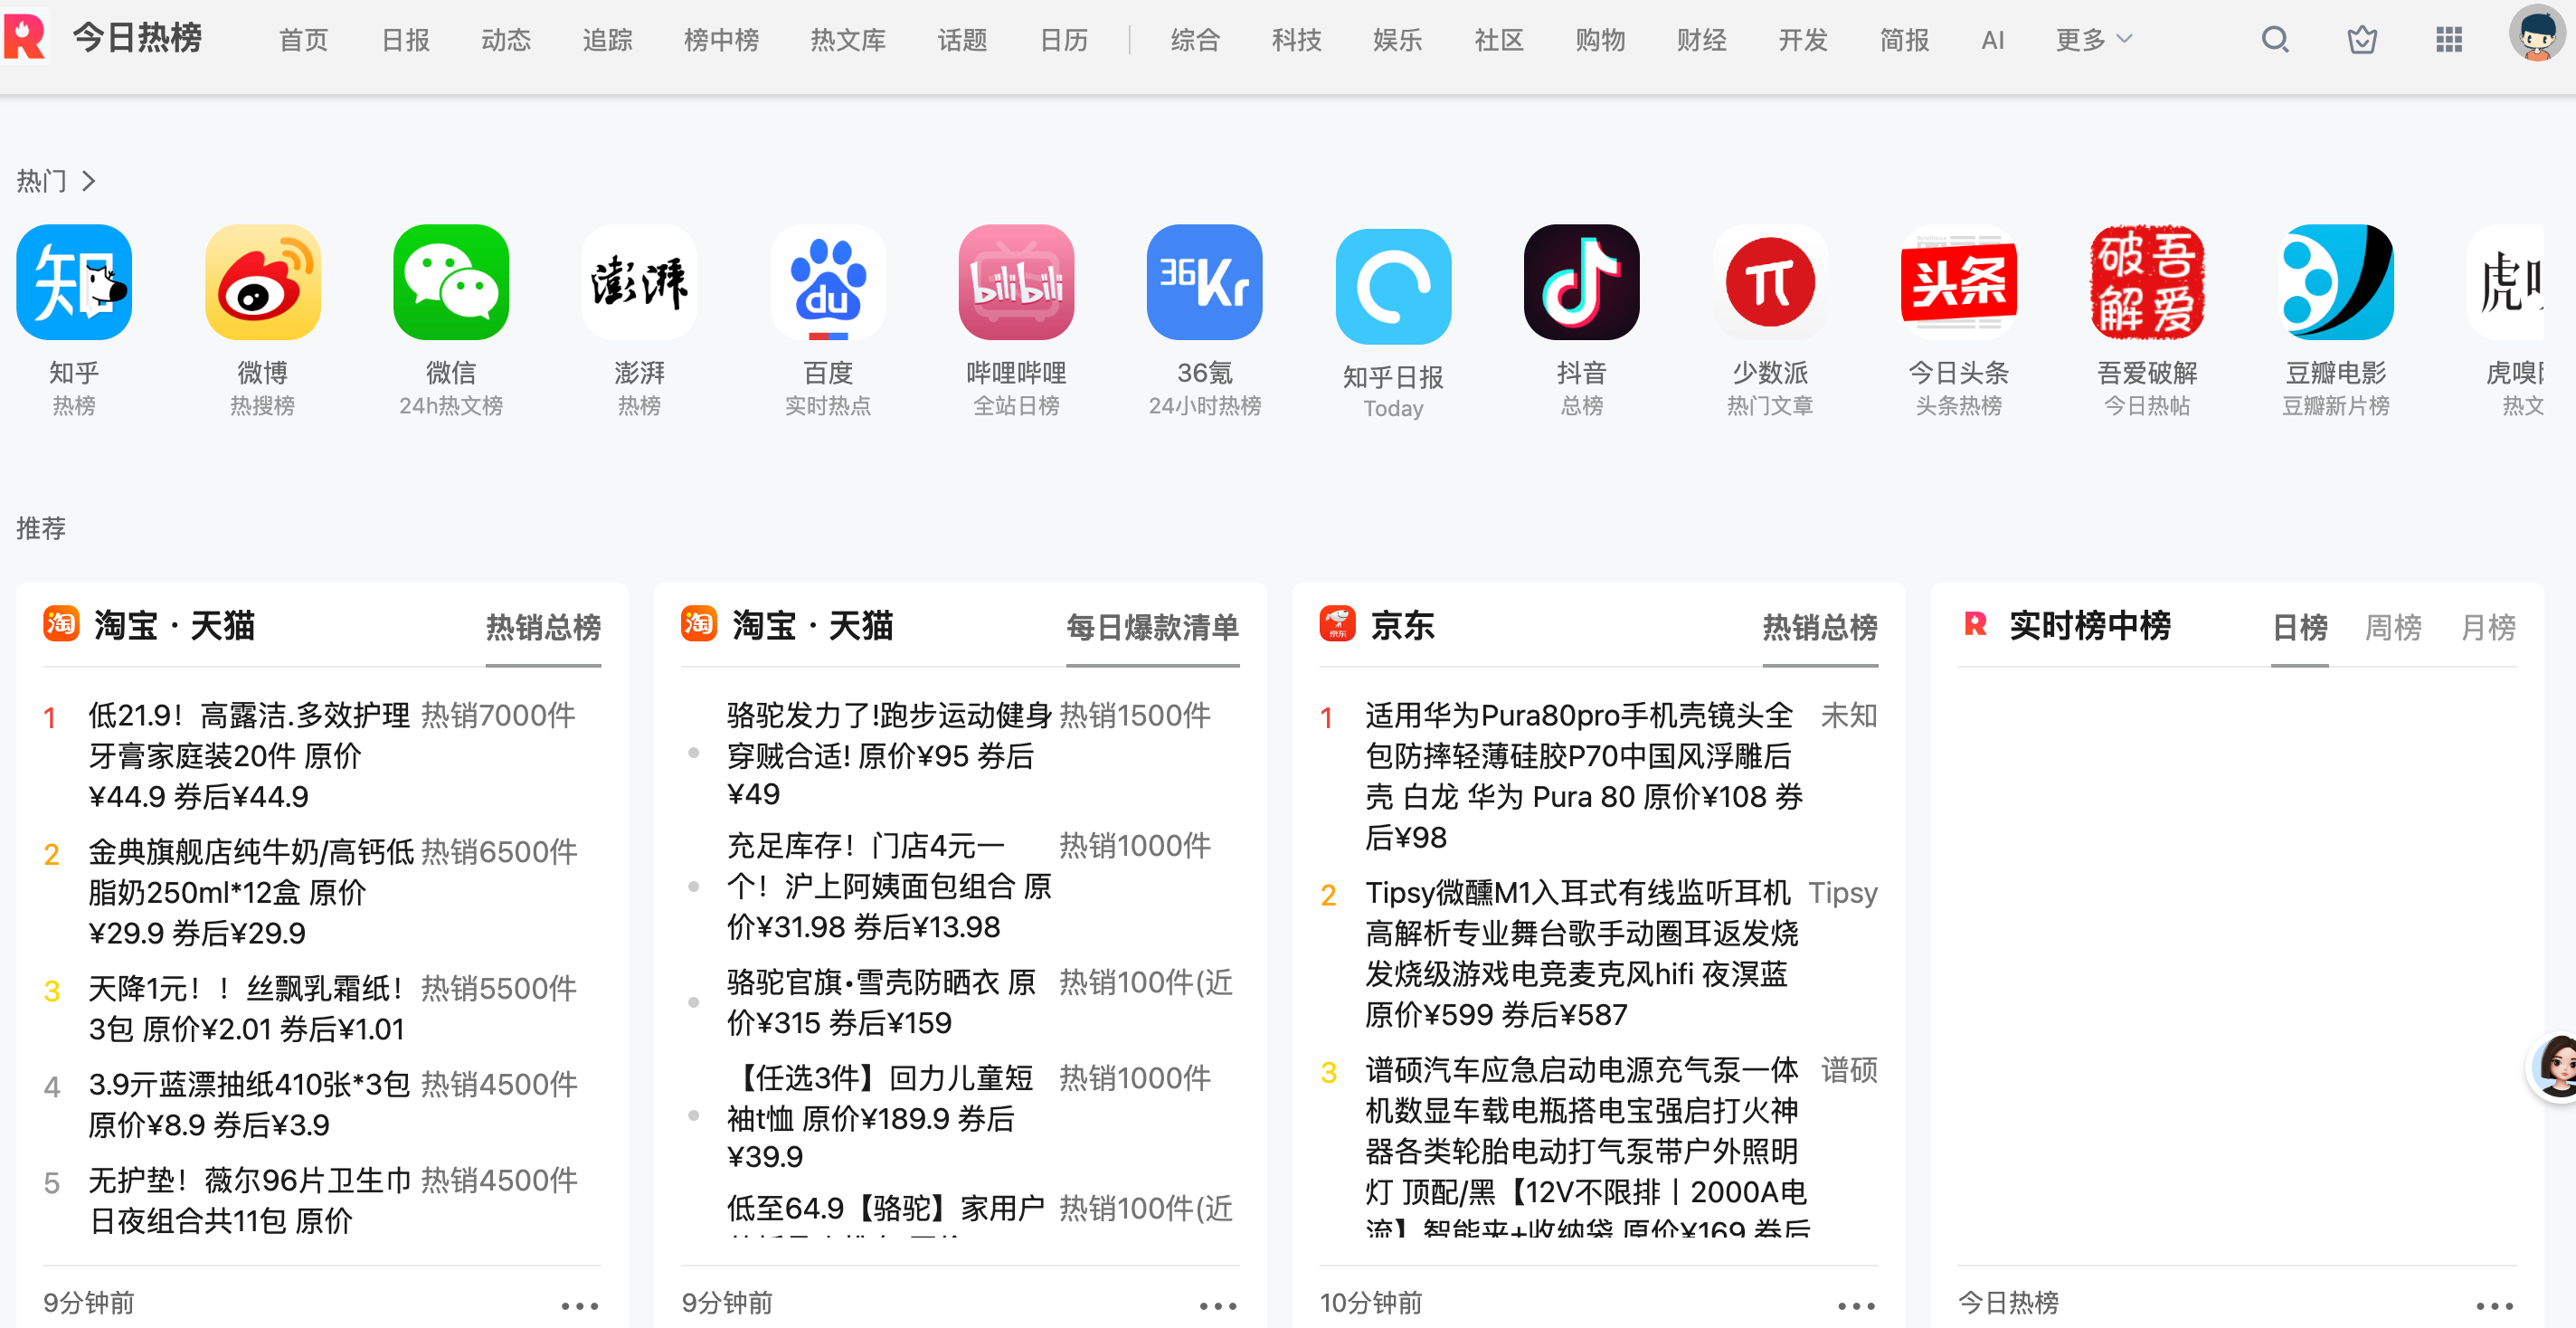Open the 蓝漂抽纸 listing
This screenshot has height=1328, width=2576.
(250, 1104)
